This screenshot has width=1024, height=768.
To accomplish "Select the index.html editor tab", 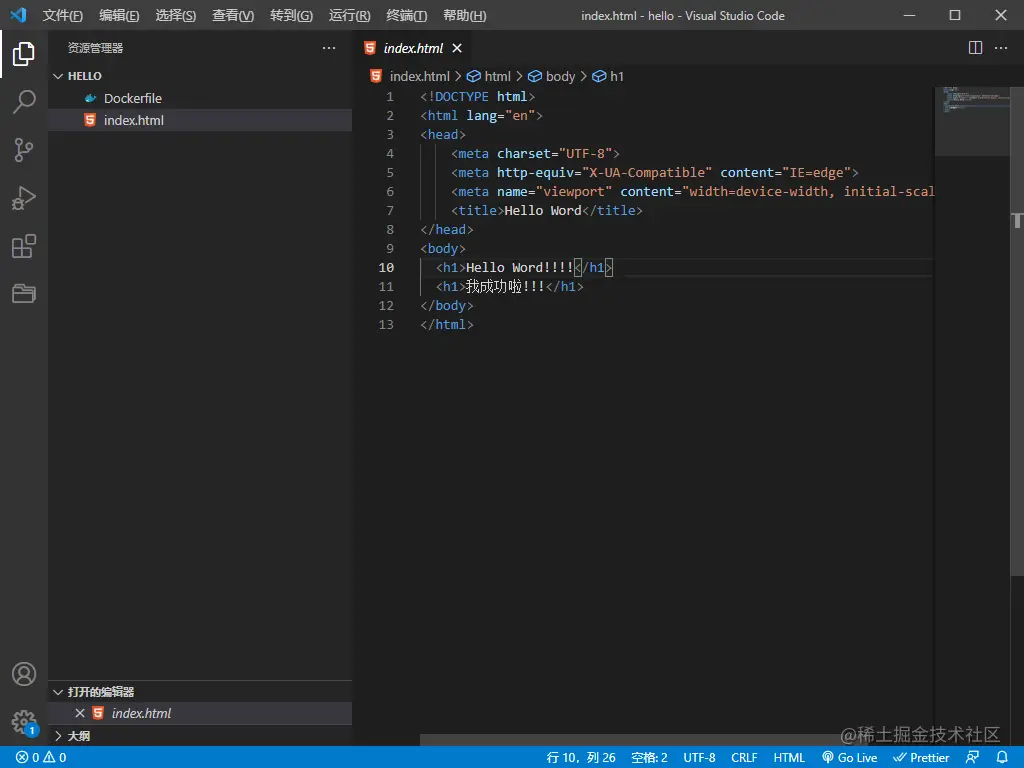I will pyautogui.click(x=413, y=48).
